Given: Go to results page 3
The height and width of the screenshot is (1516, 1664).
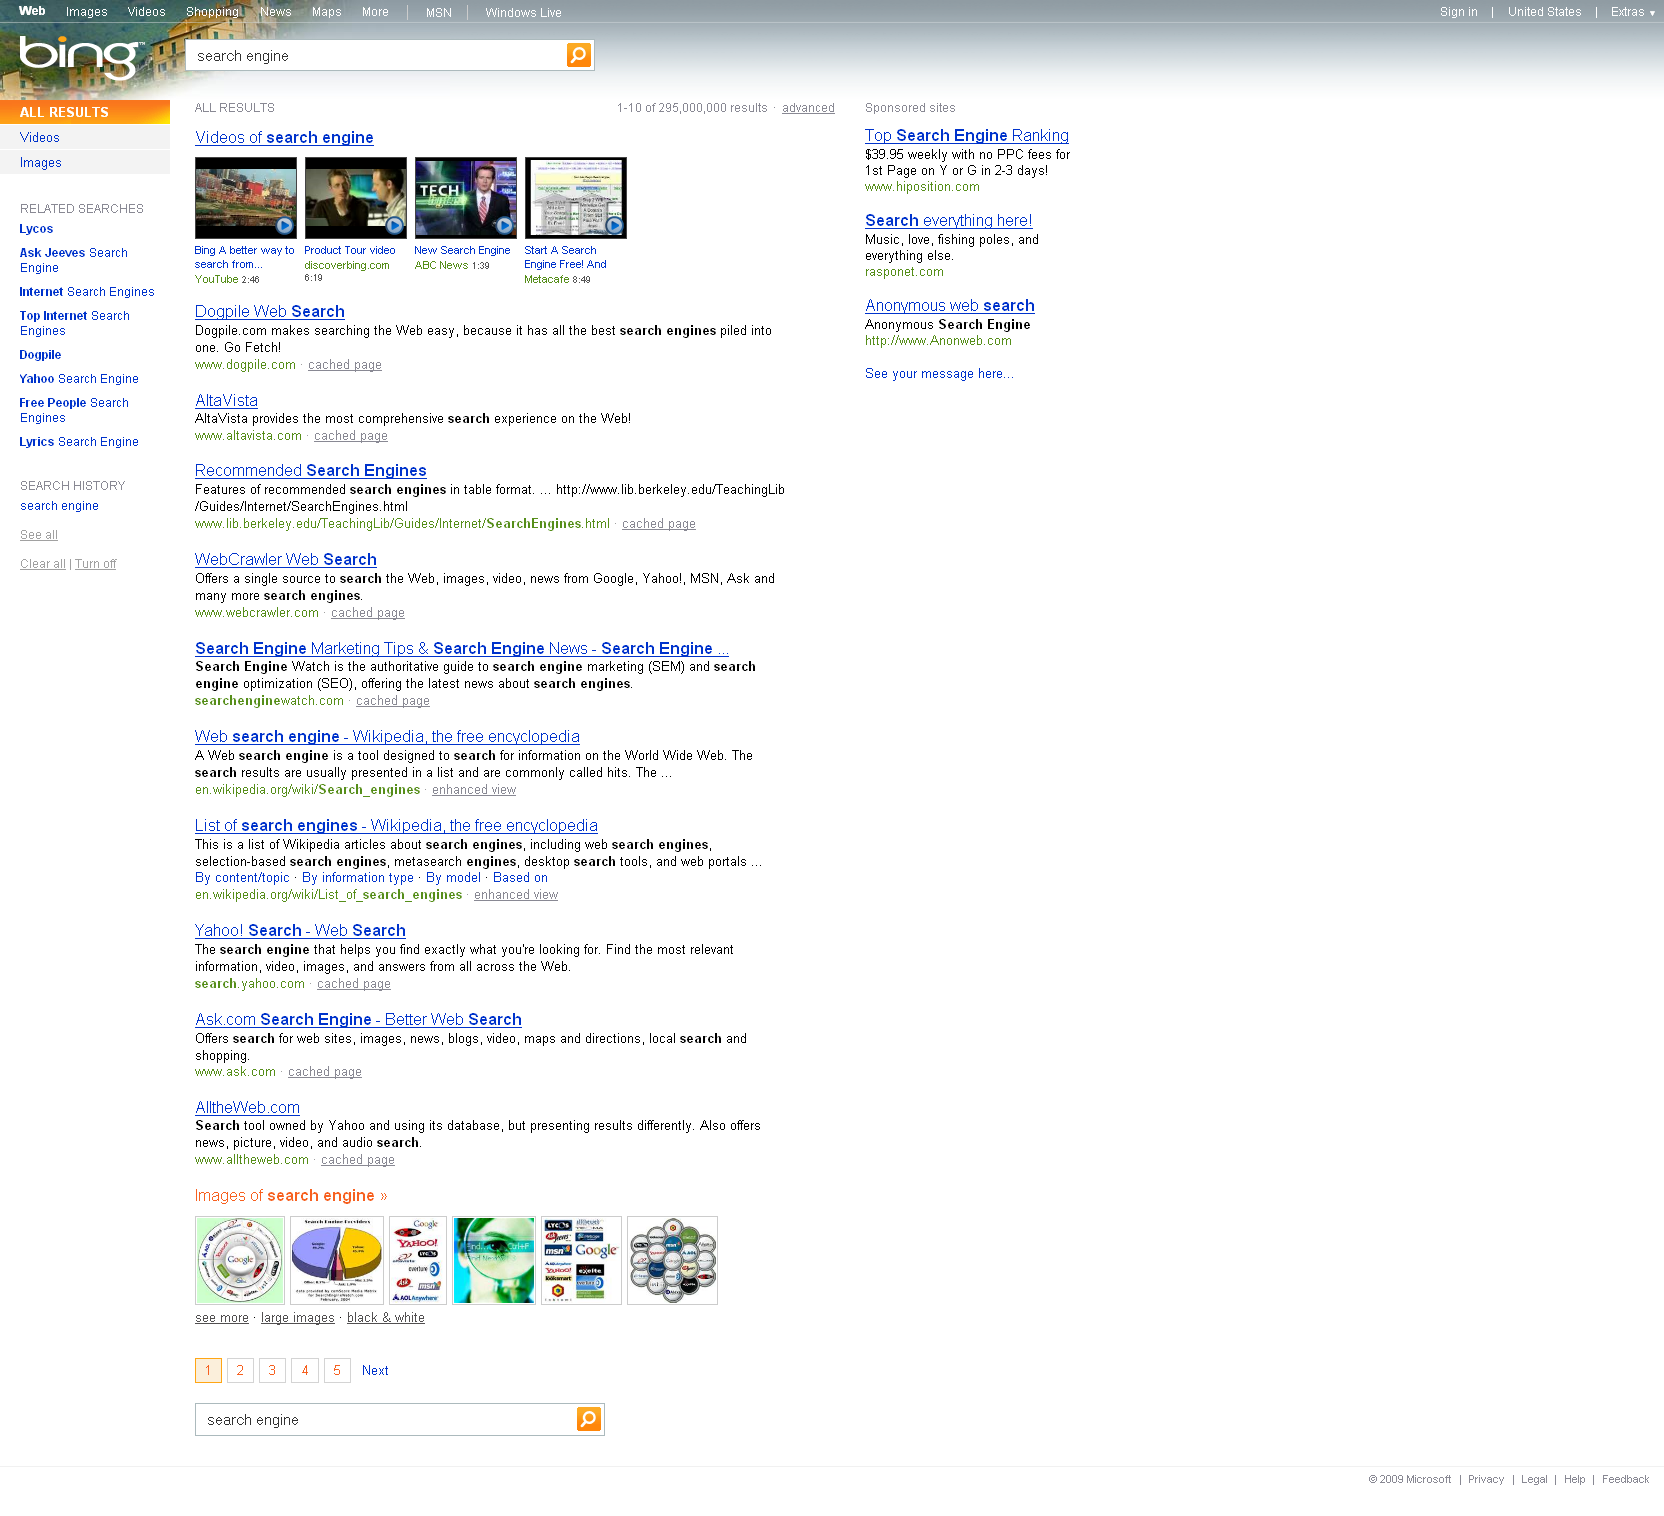Looking at the screenshot, I should point(272,1370).
